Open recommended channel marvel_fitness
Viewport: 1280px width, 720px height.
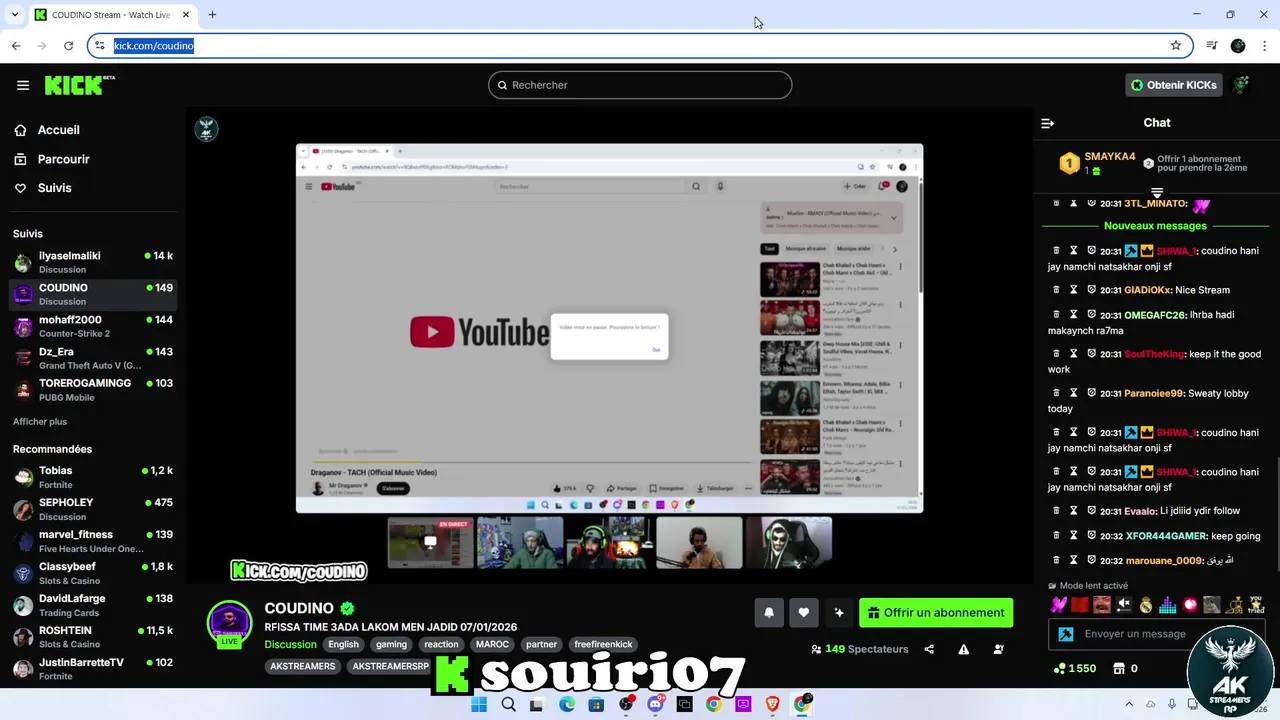(x=94, y=541)
